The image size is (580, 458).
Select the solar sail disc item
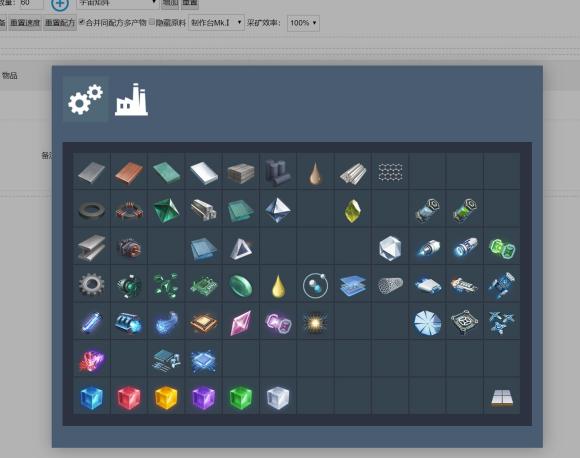pyautogui.click(x=427, y=323)
